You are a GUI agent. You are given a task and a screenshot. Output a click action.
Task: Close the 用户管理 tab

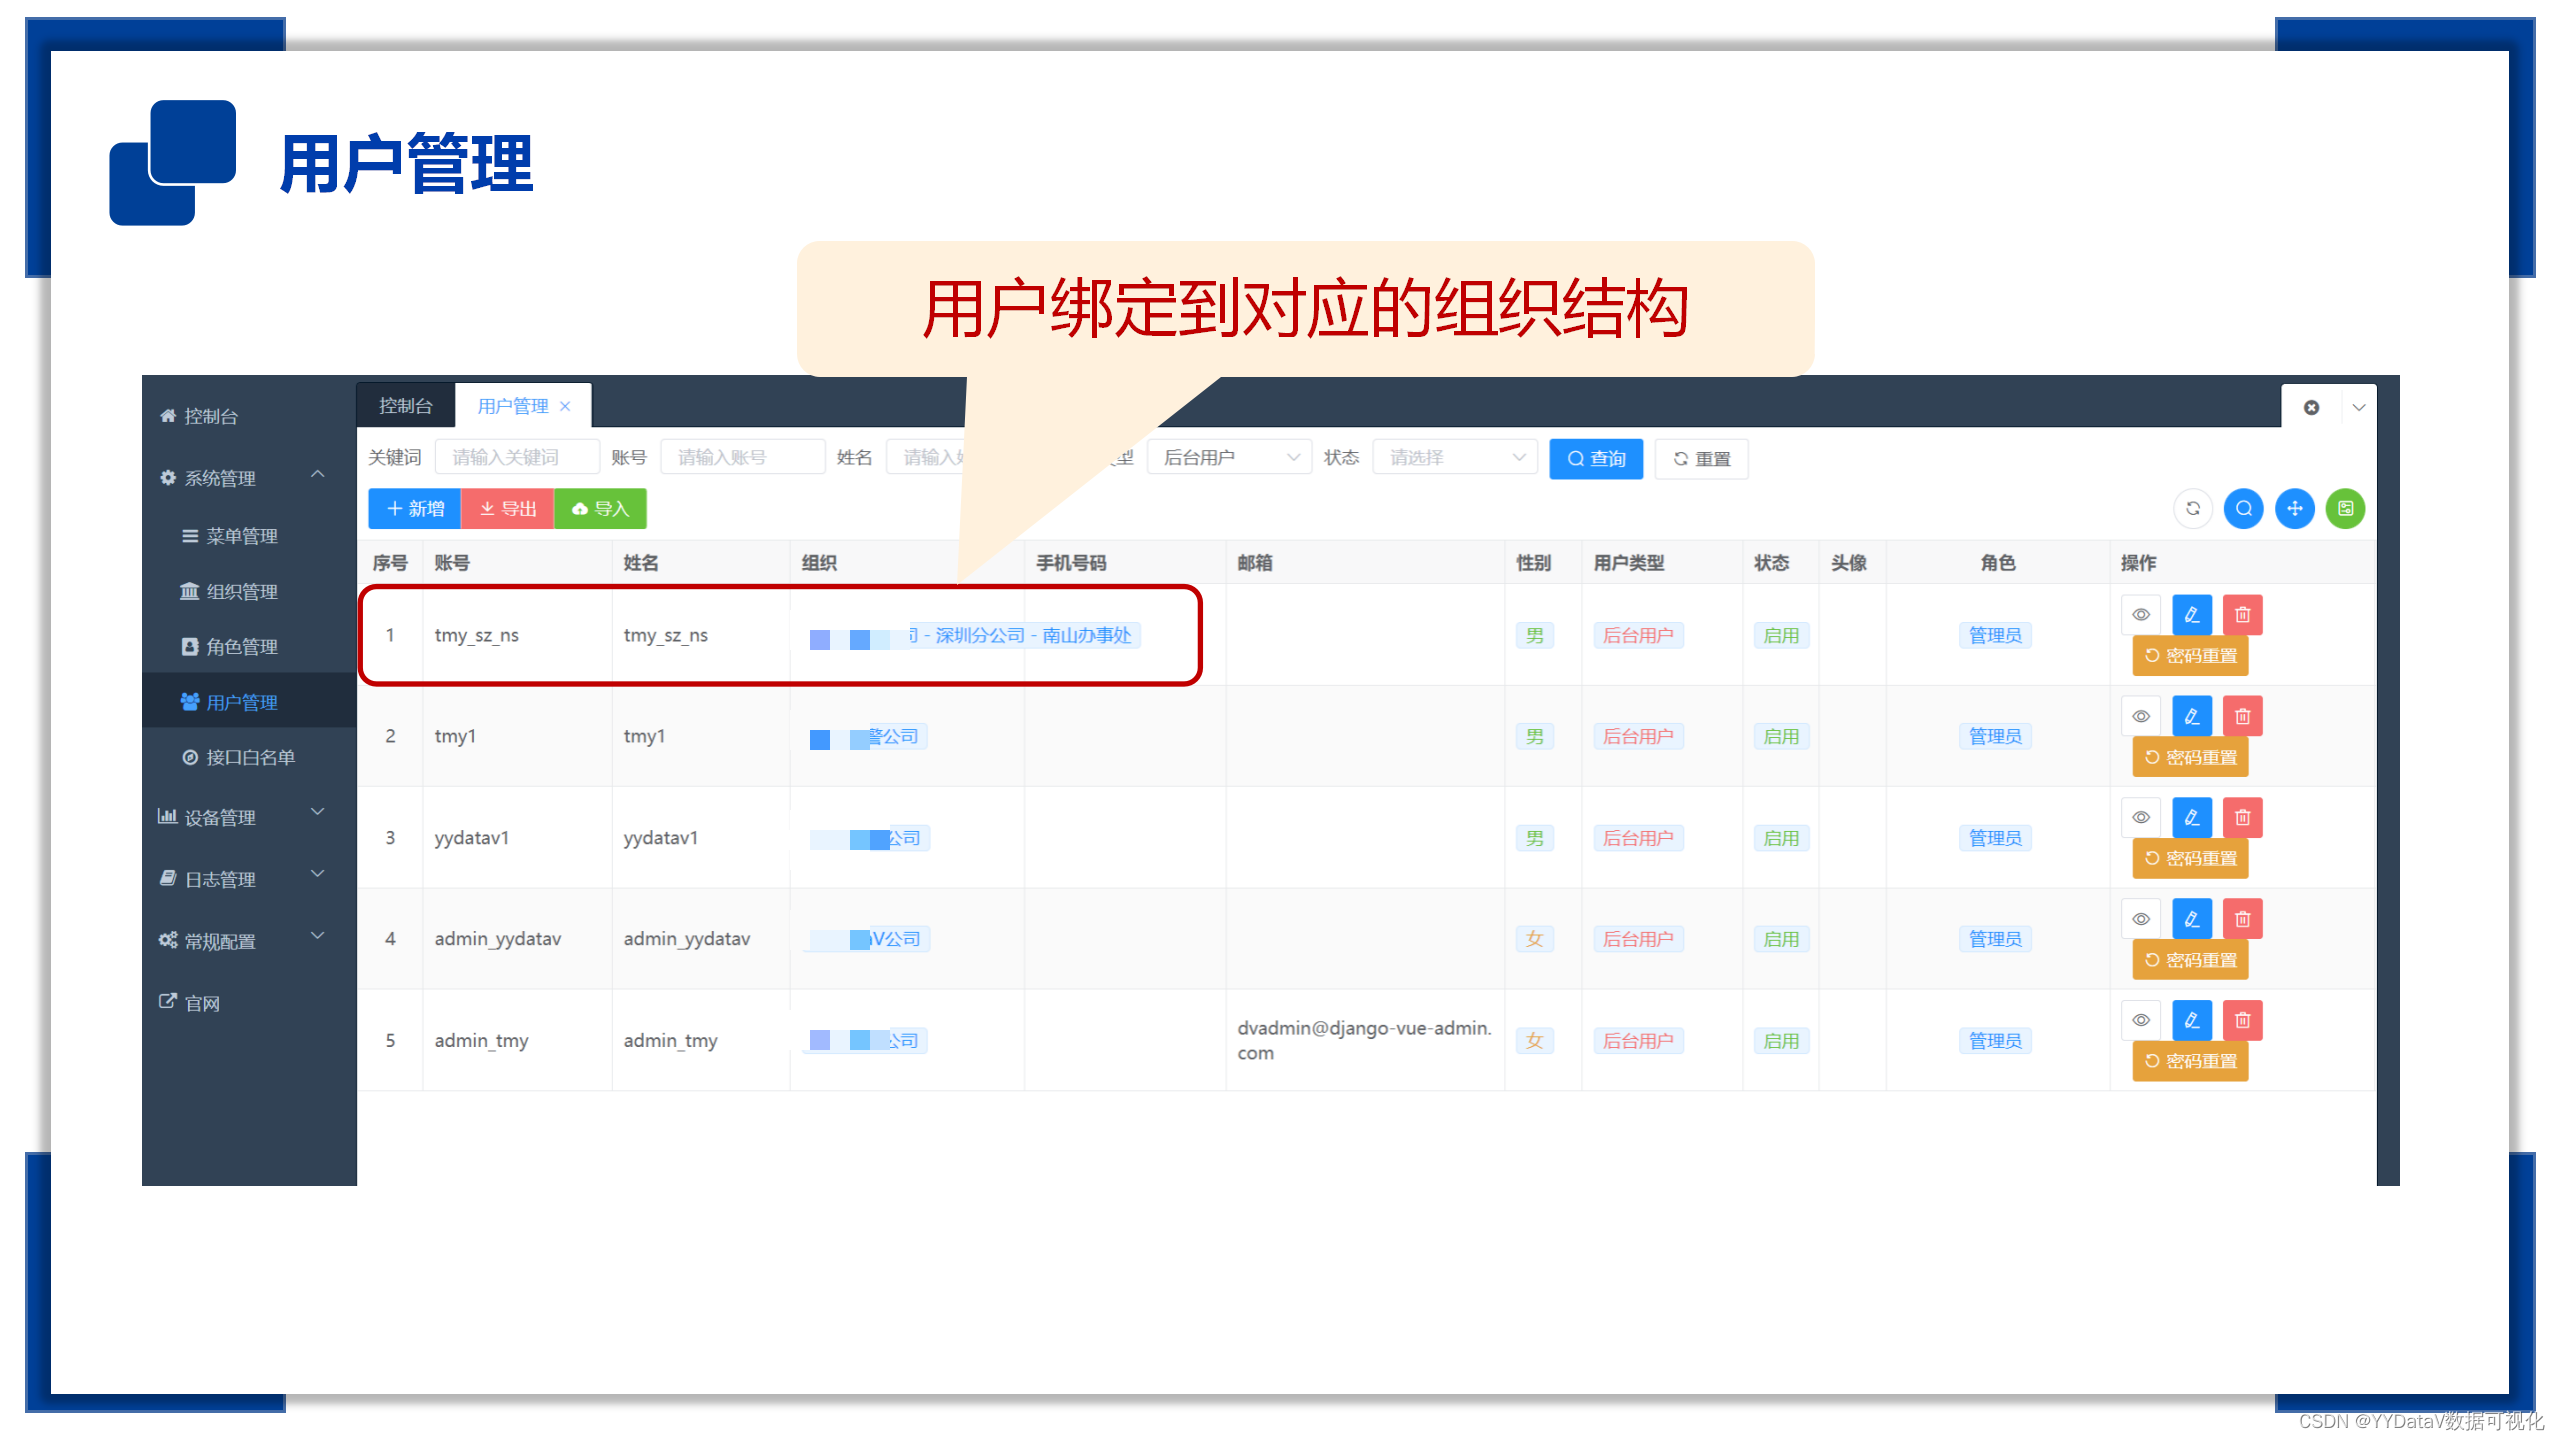click(x=565, y=405)
